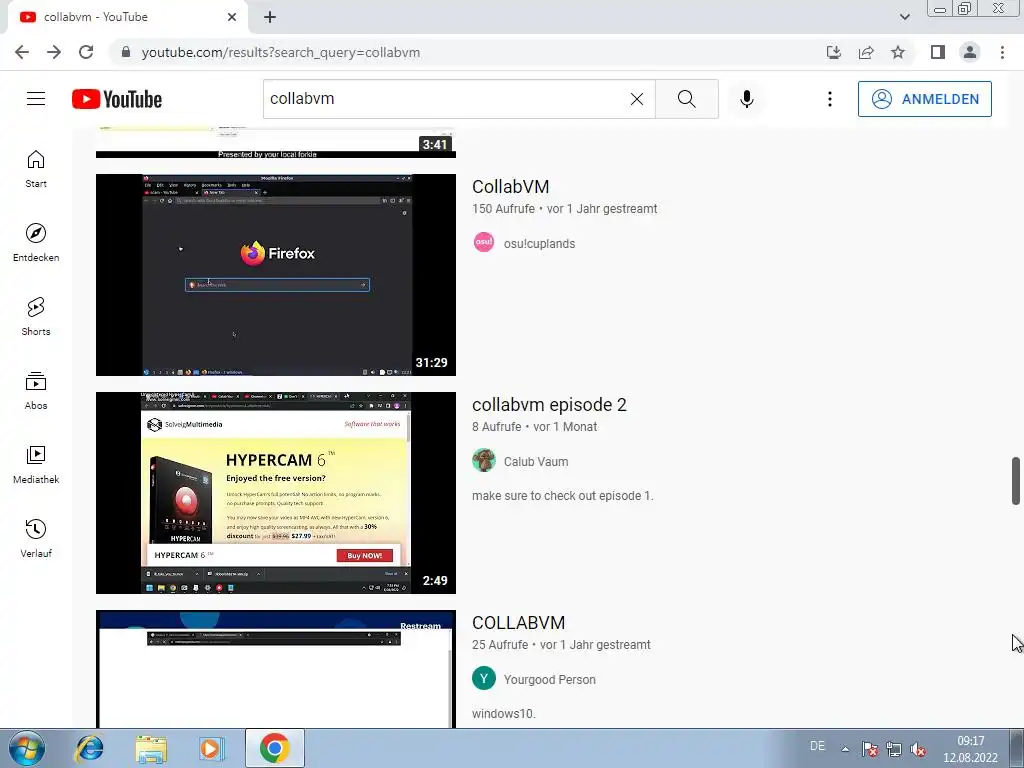Visit the osu!cuplands channel
This screenshot has width=1024, height=768.
[x=539, y=244]
